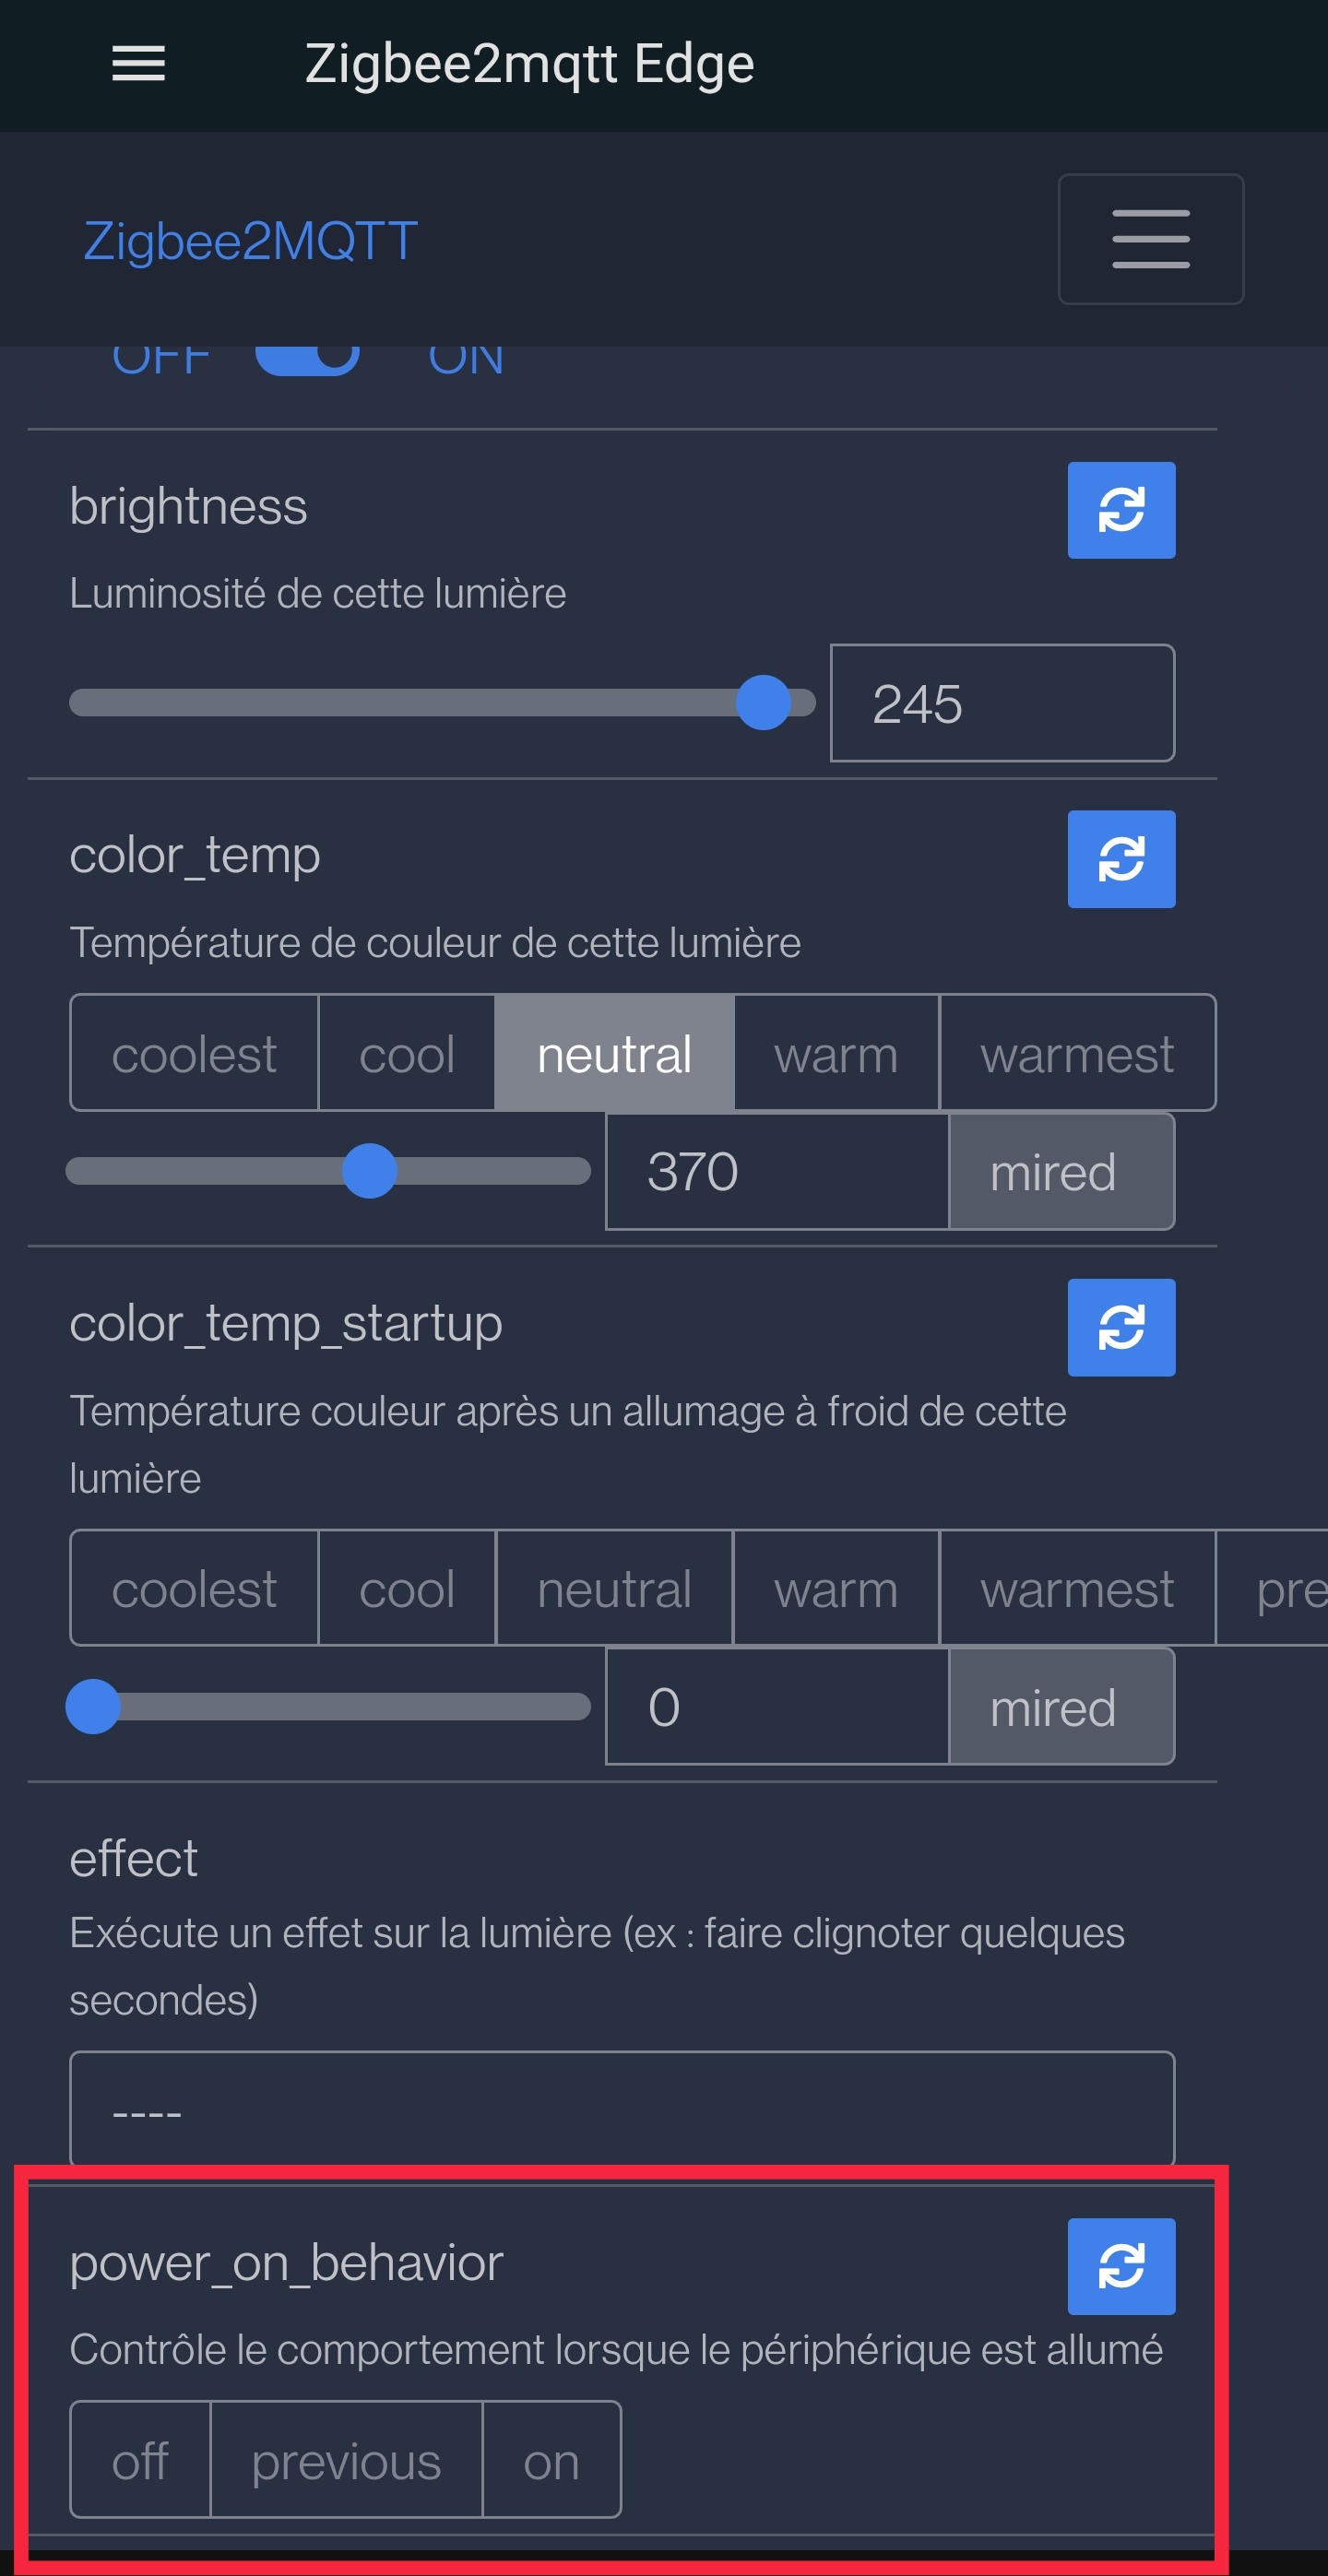Set power_on_behavior to previous
The height and width of the screenshot is (2576, 1328).
click(346, 2460)
